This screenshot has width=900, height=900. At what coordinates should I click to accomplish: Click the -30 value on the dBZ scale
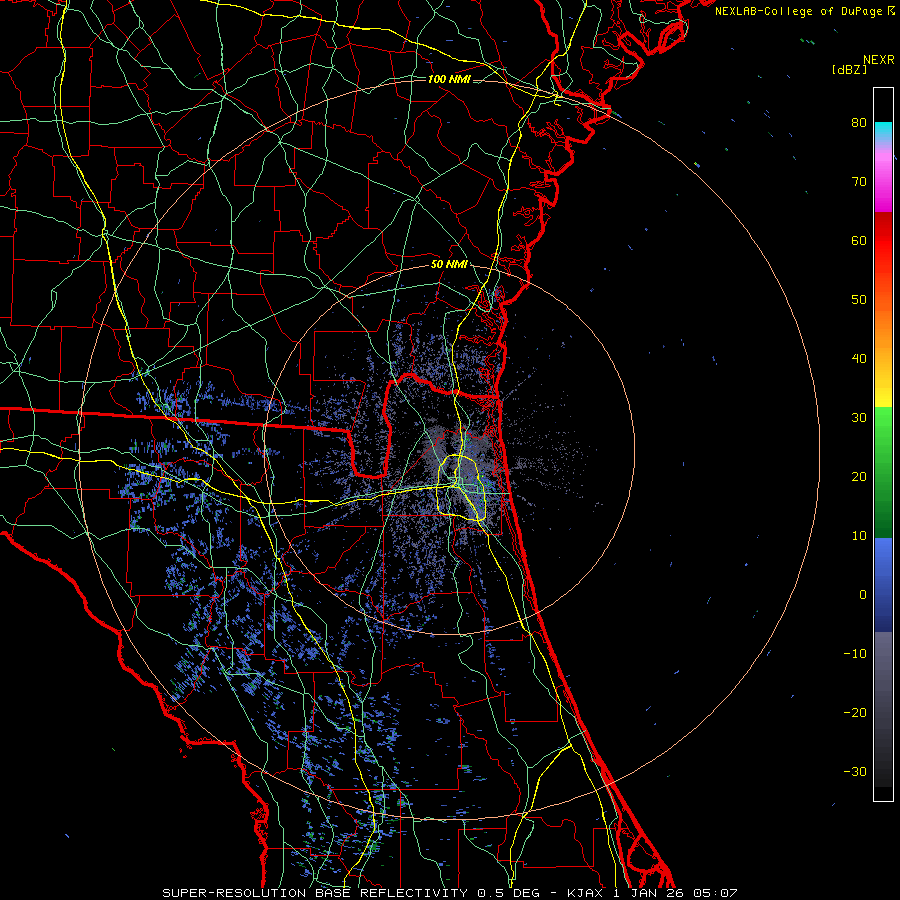(855, 771)
